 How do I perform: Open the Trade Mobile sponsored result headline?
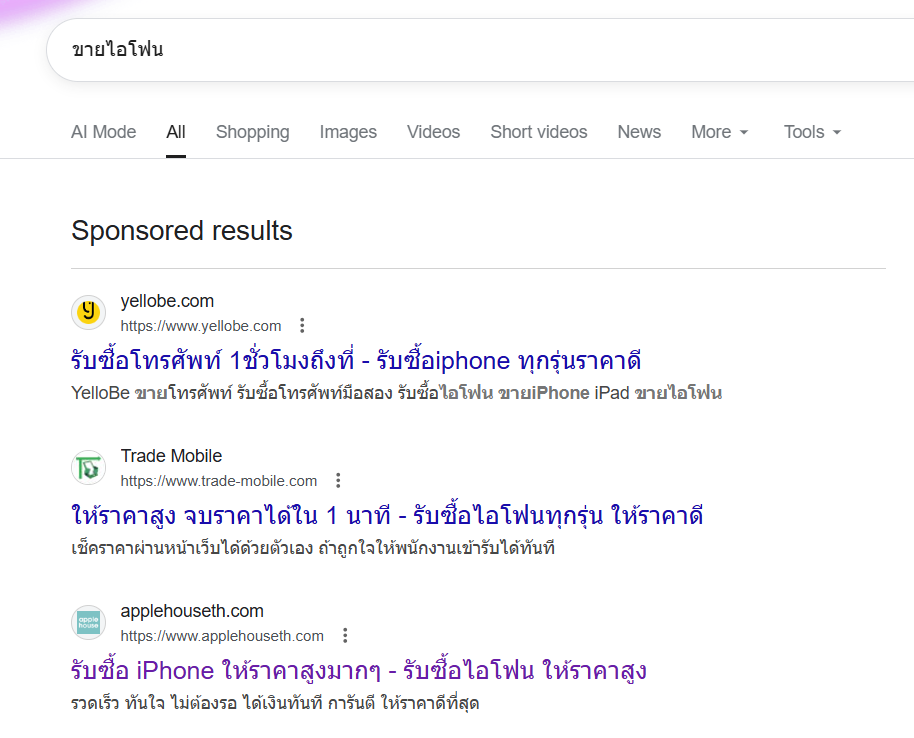coord(387,516)
